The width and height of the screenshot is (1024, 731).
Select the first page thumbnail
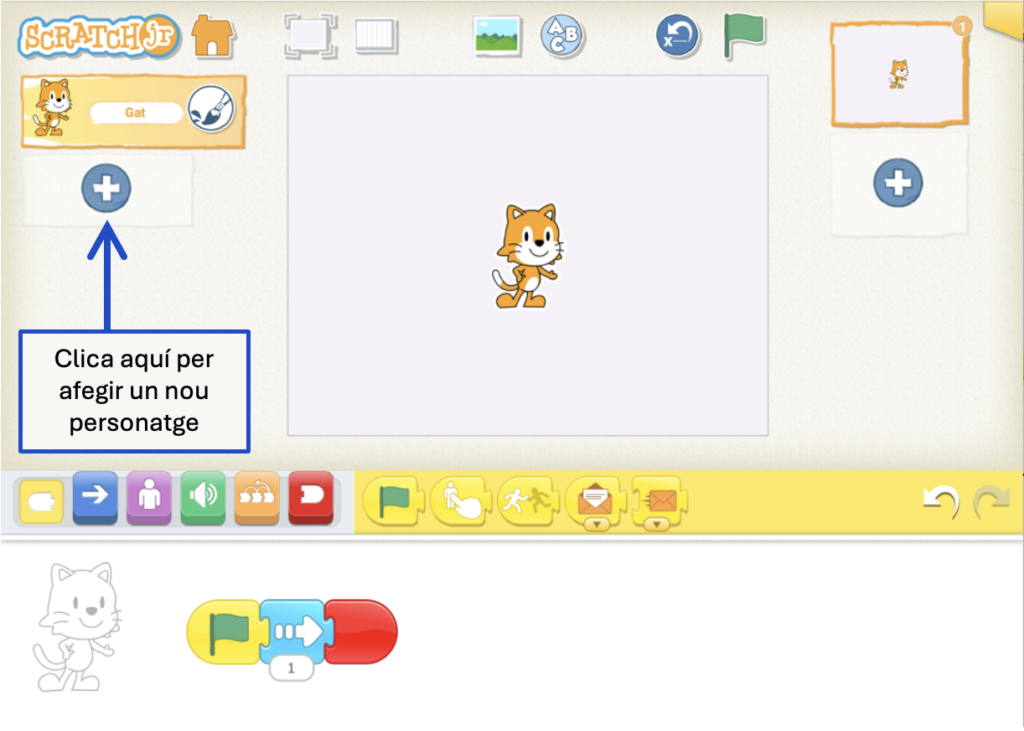tap(899, 75)
